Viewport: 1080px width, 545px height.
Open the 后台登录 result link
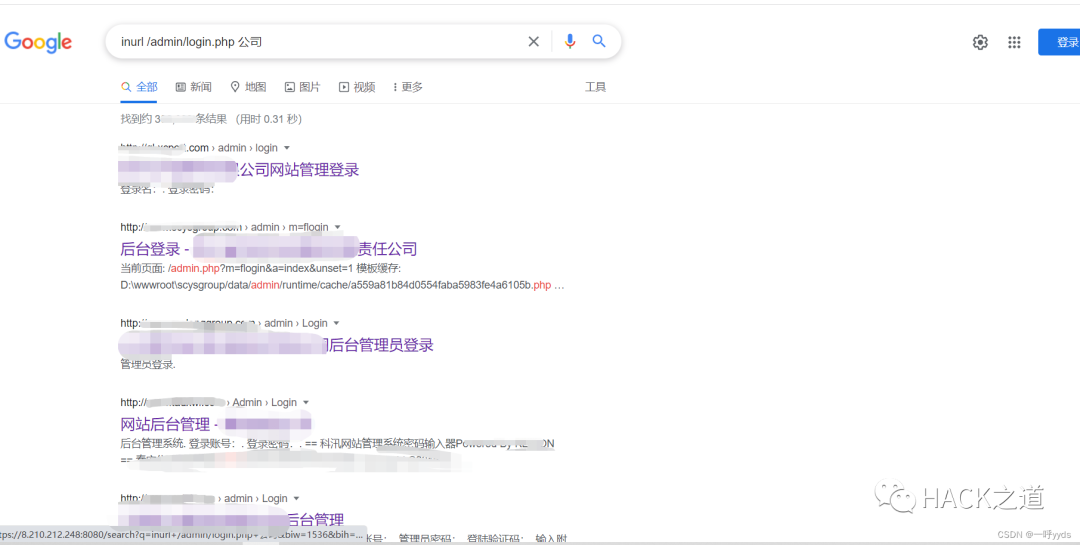coord(150,249)
